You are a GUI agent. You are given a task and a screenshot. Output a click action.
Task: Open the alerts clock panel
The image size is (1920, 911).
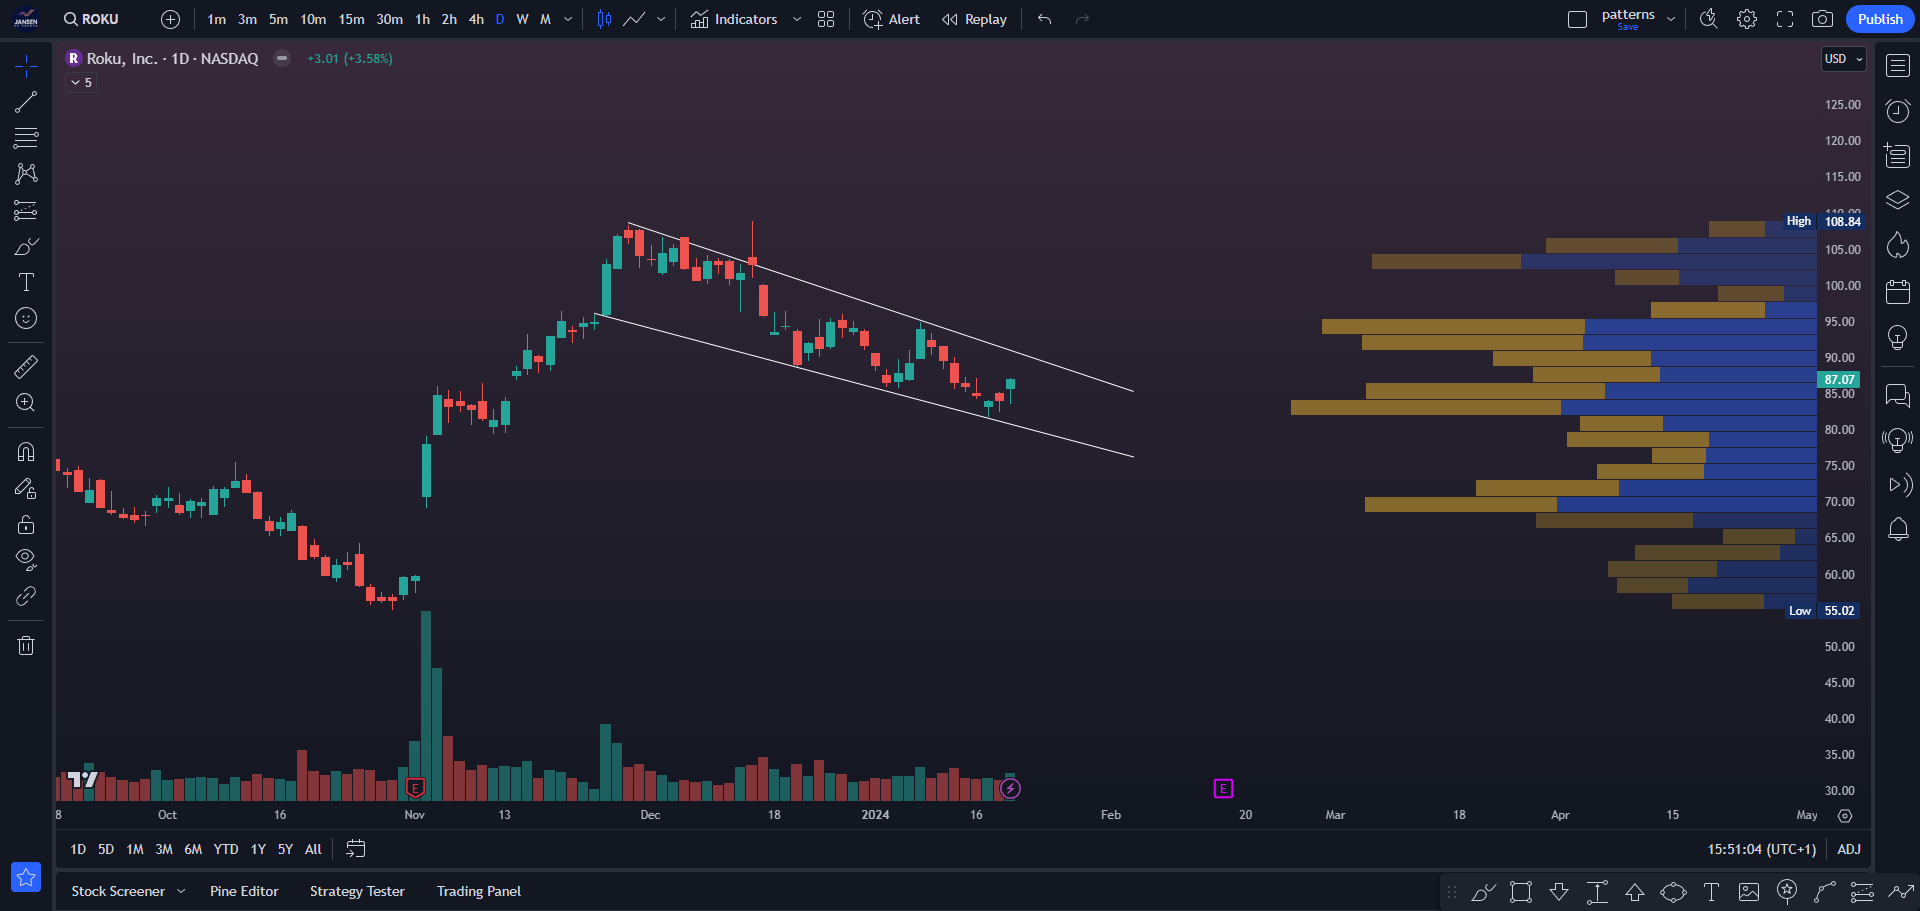click(x=1898, y=111)
